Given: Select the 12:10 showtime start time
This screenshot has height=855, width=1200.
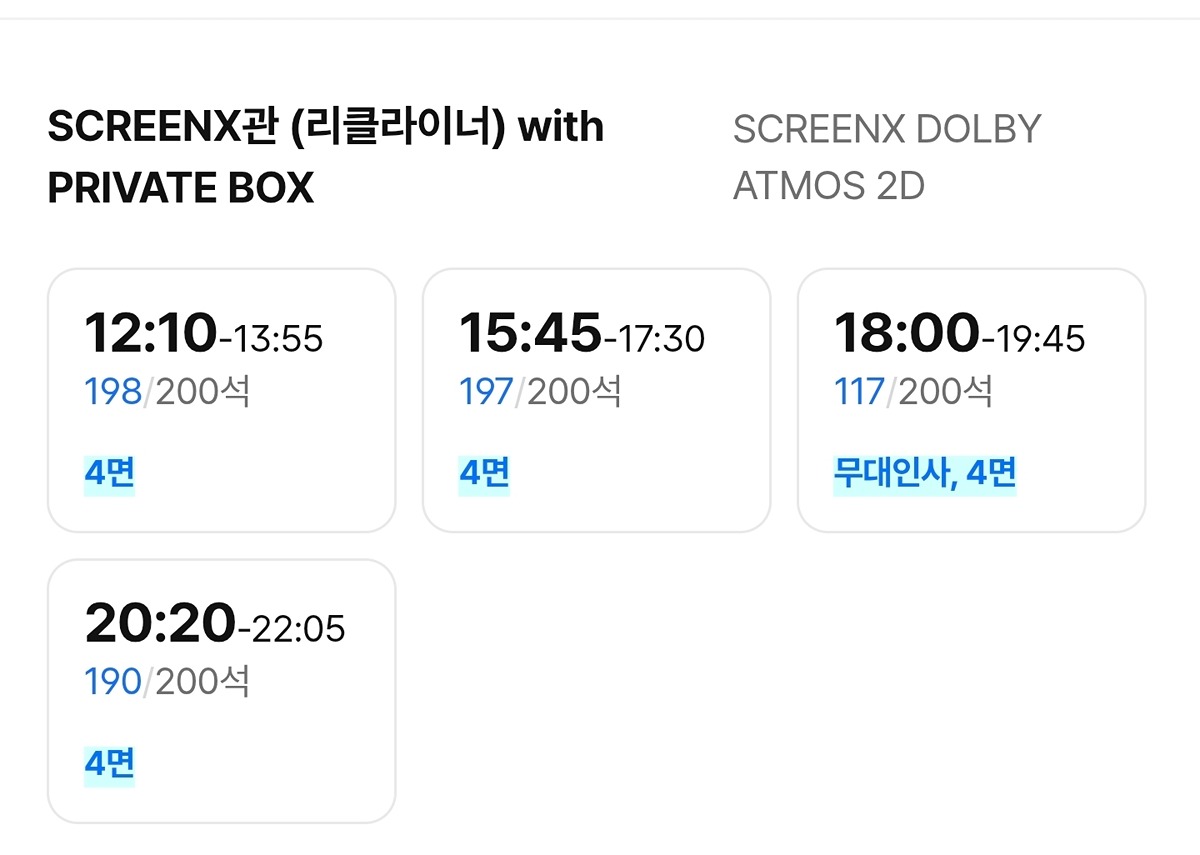Looking at the screenshot, I should tap(150, 333).
